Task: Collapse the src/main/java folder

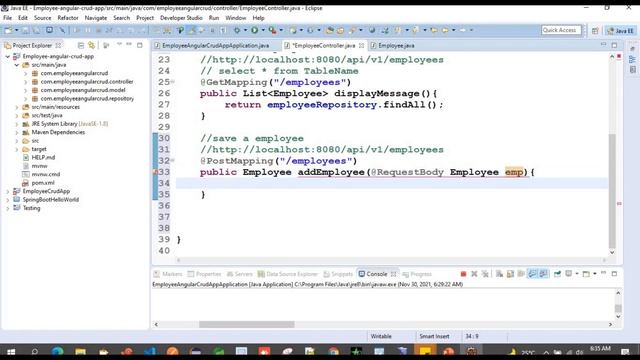Action: pyautogui.click(x=17, y=65)
